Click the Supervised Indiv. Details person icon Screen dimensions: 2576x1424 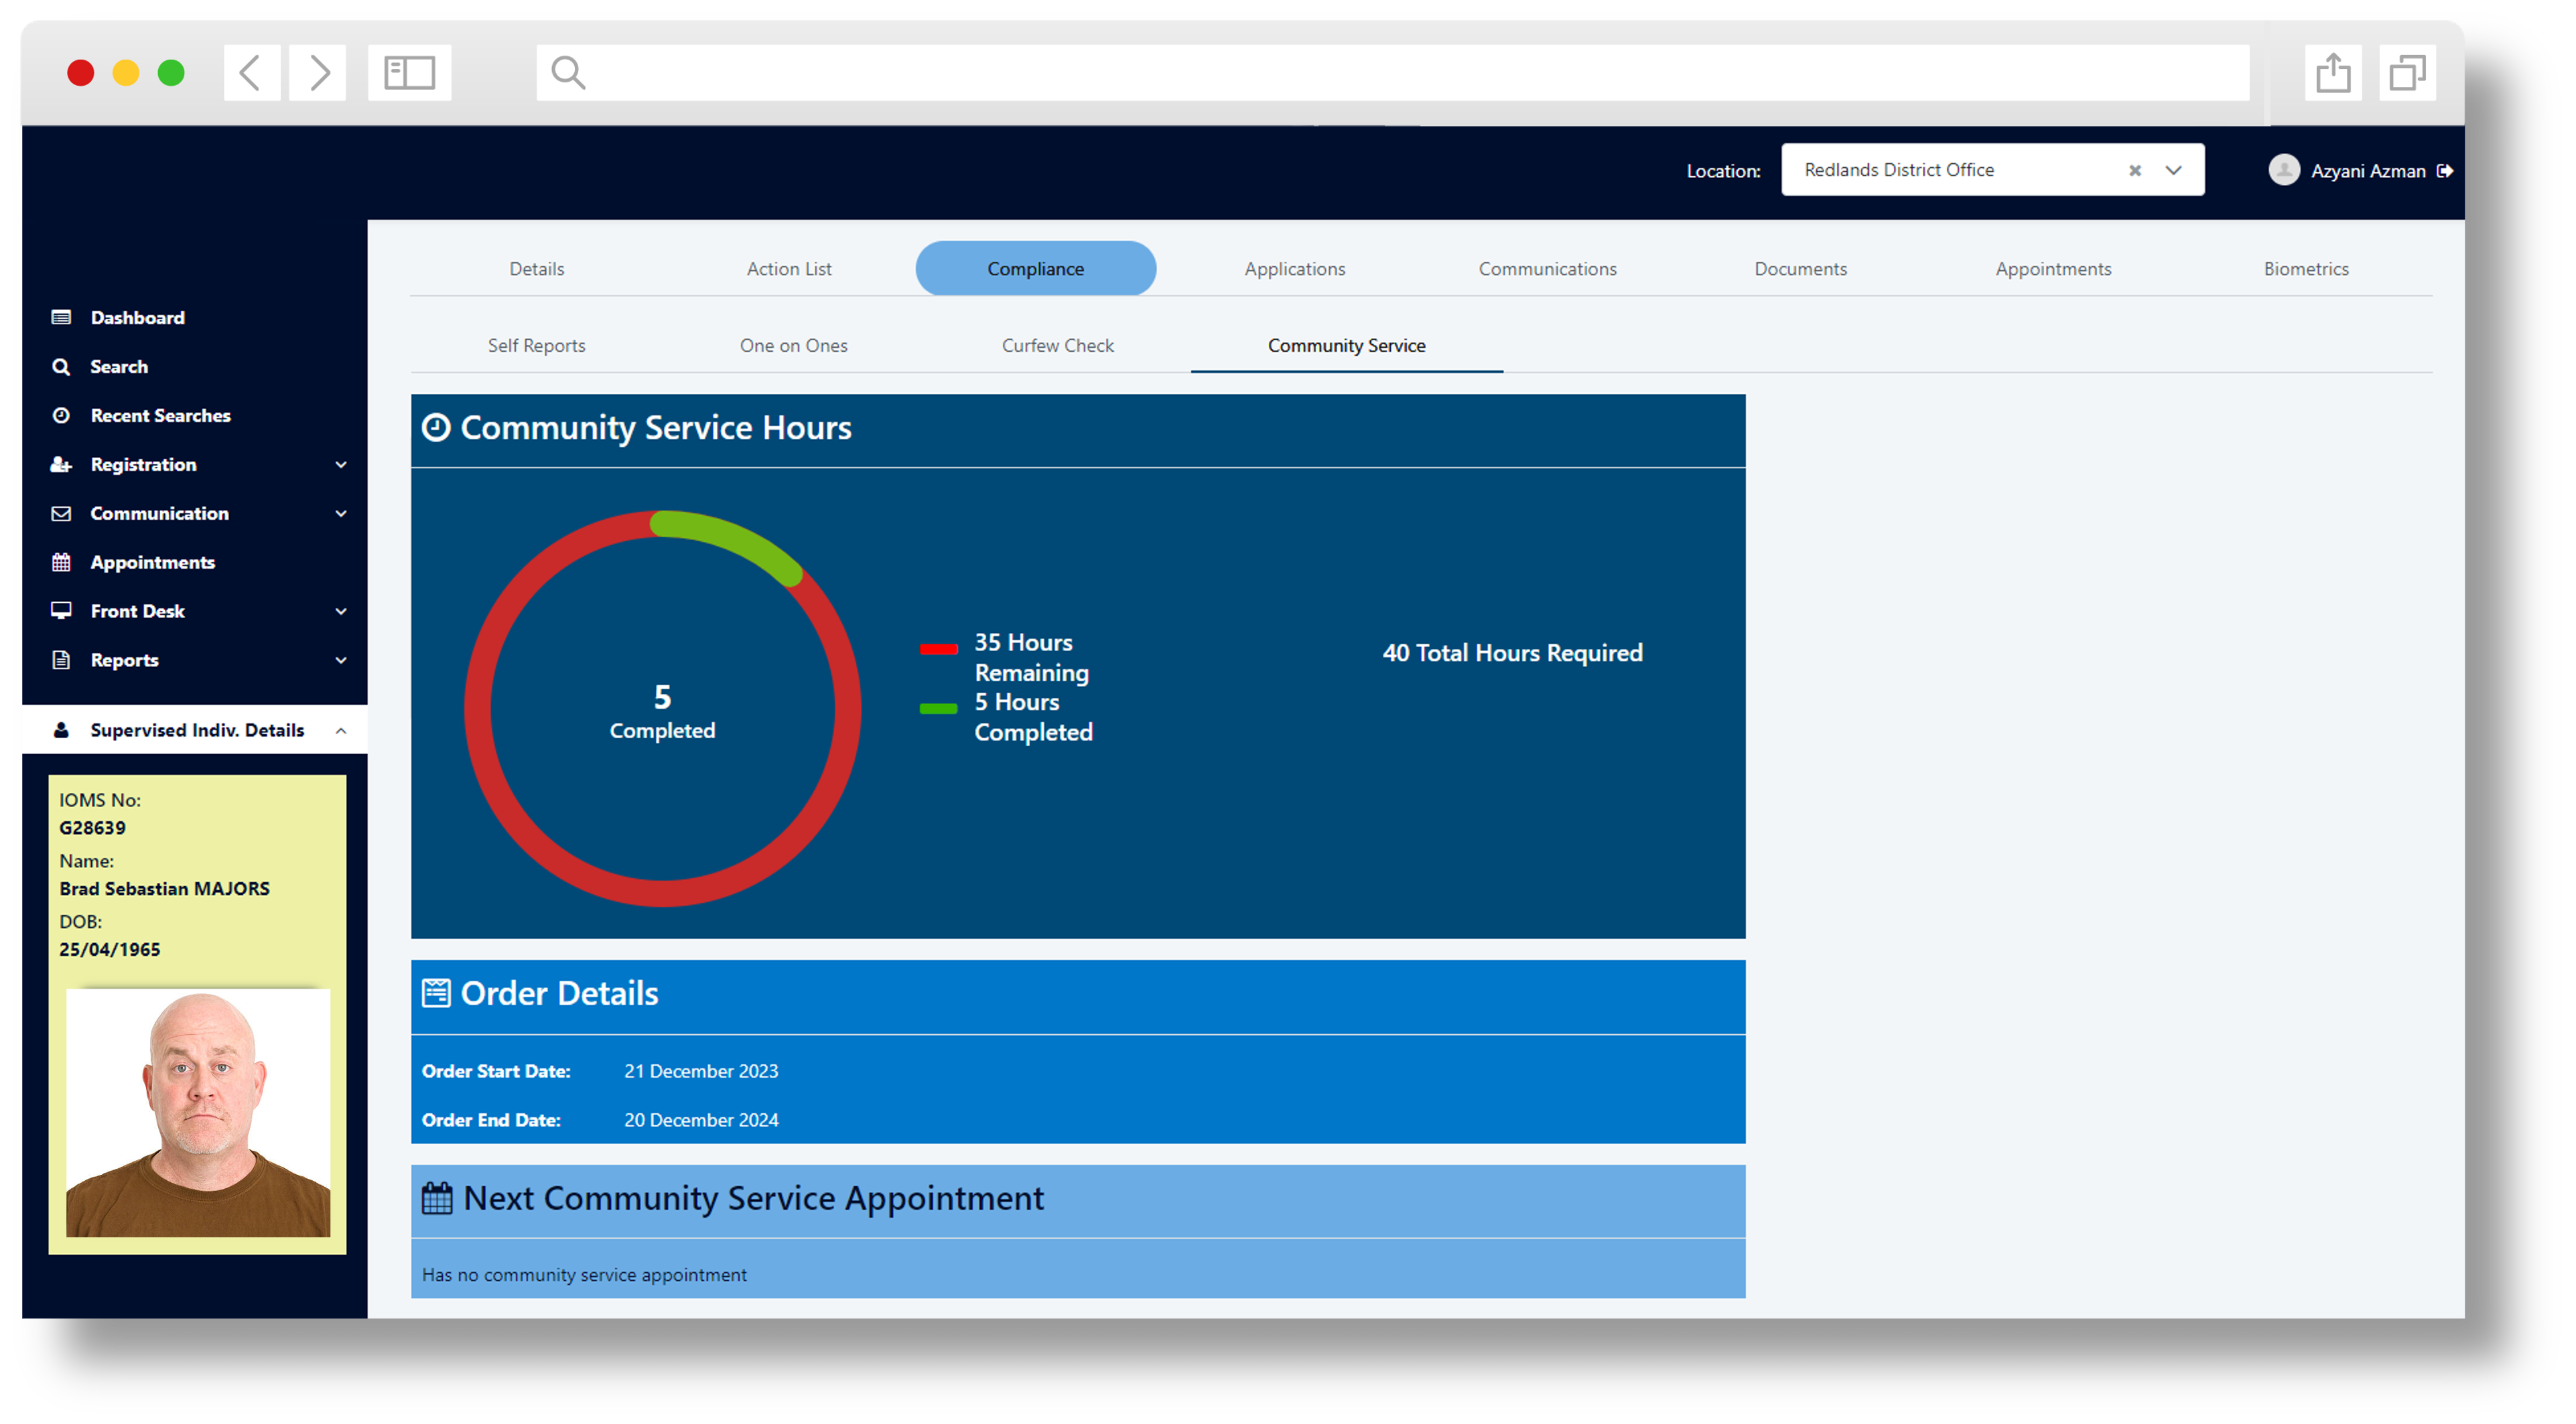tap(61, 731)
